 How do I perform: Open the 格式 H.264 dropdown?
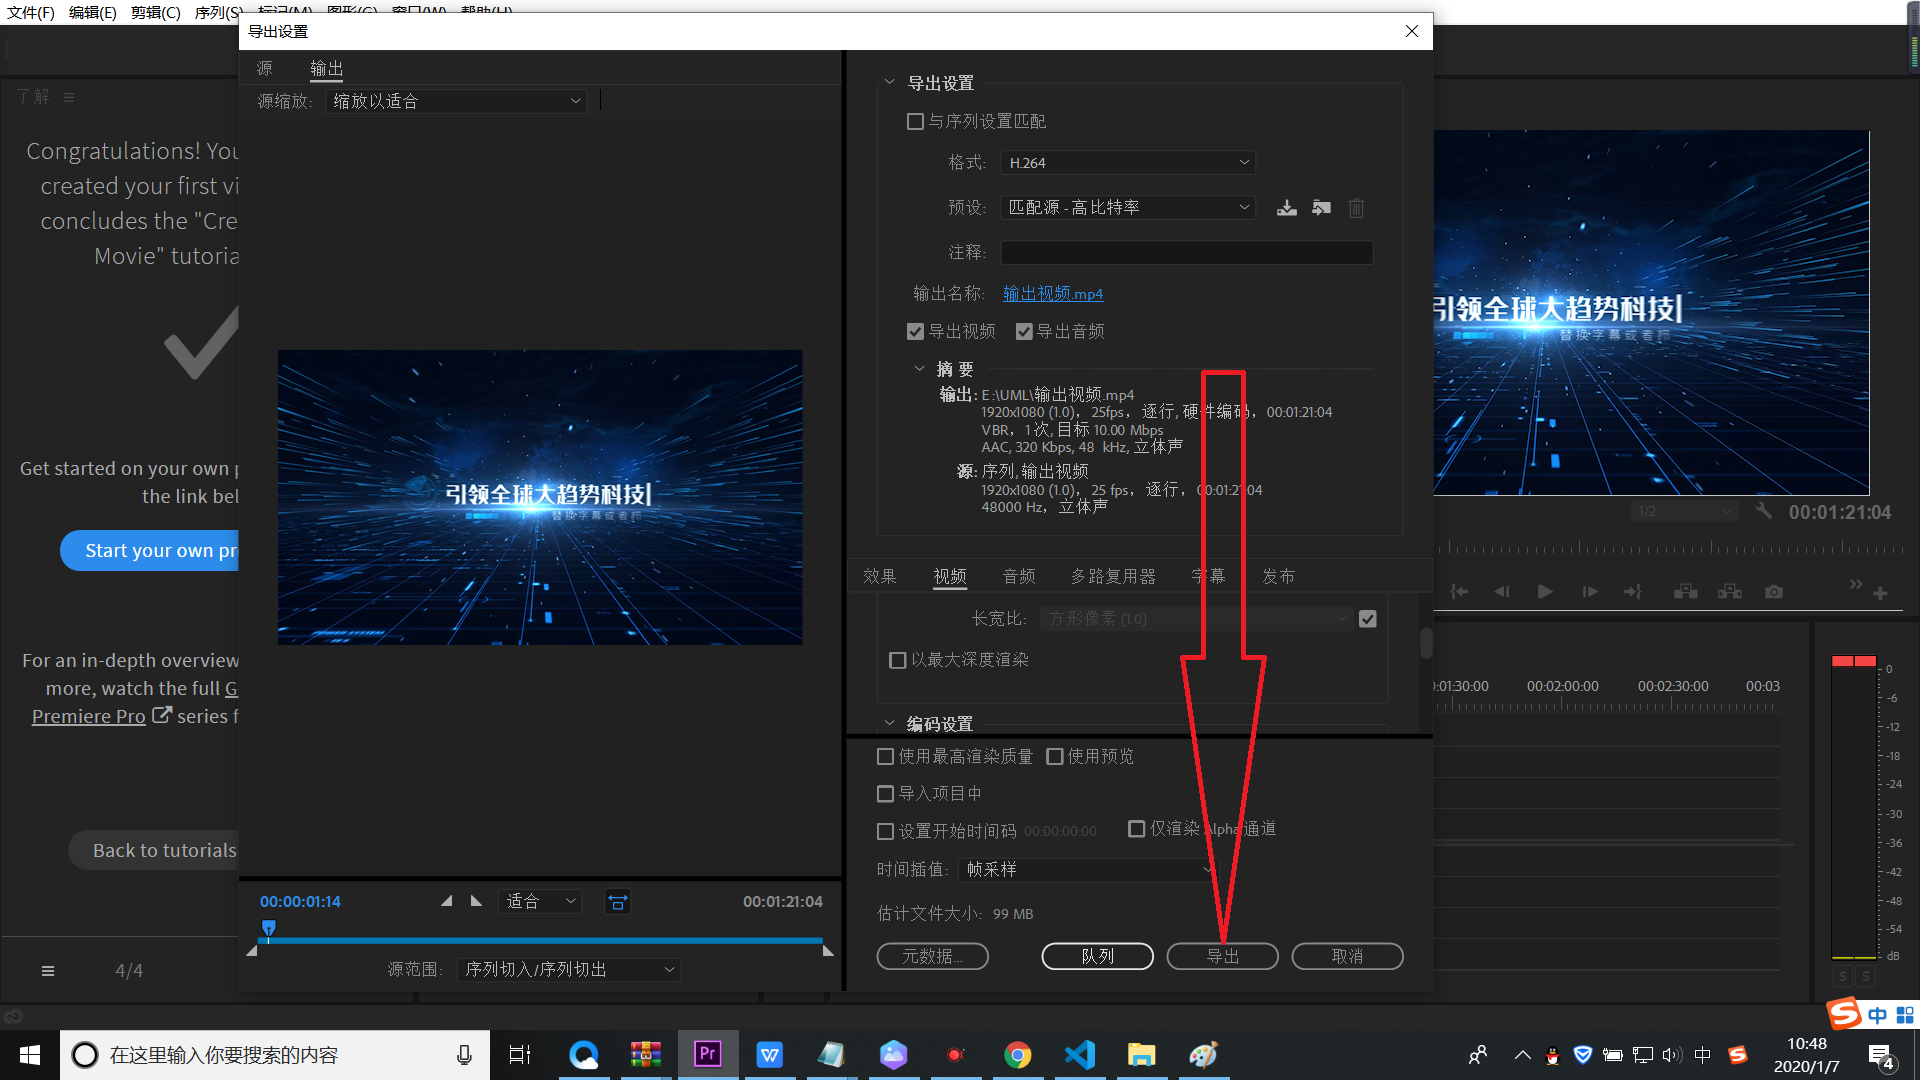coord(1127,163)
